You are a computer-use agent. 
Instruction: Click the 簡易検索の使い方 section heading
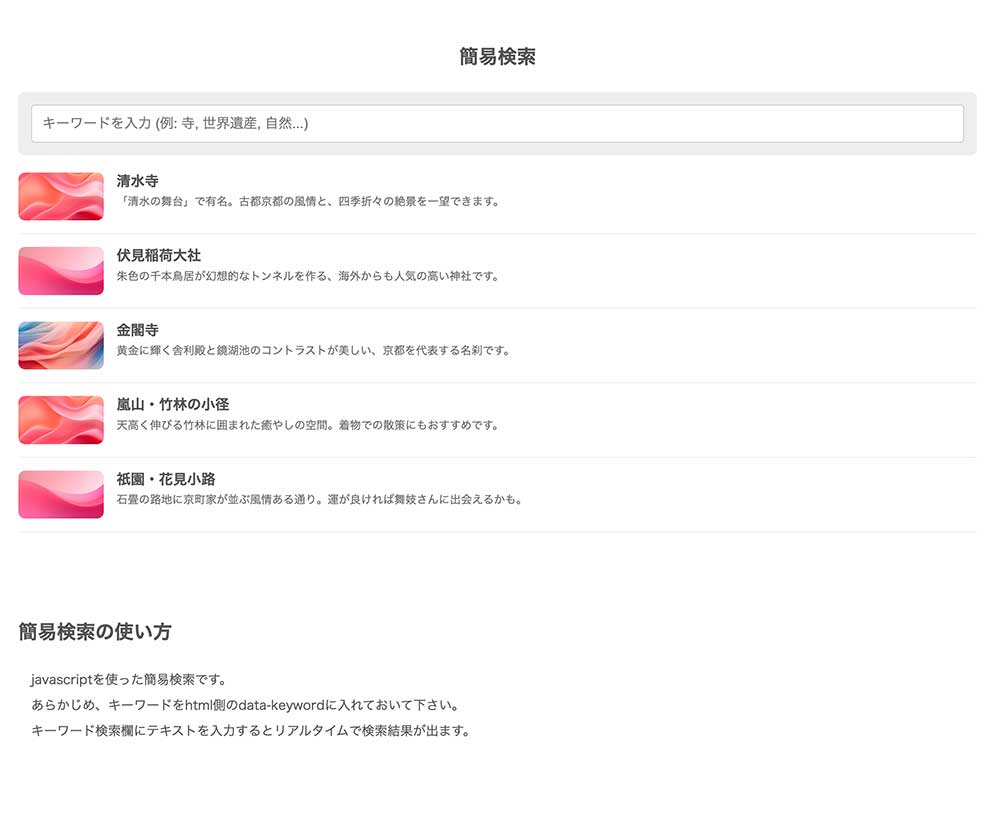[95, 632]
